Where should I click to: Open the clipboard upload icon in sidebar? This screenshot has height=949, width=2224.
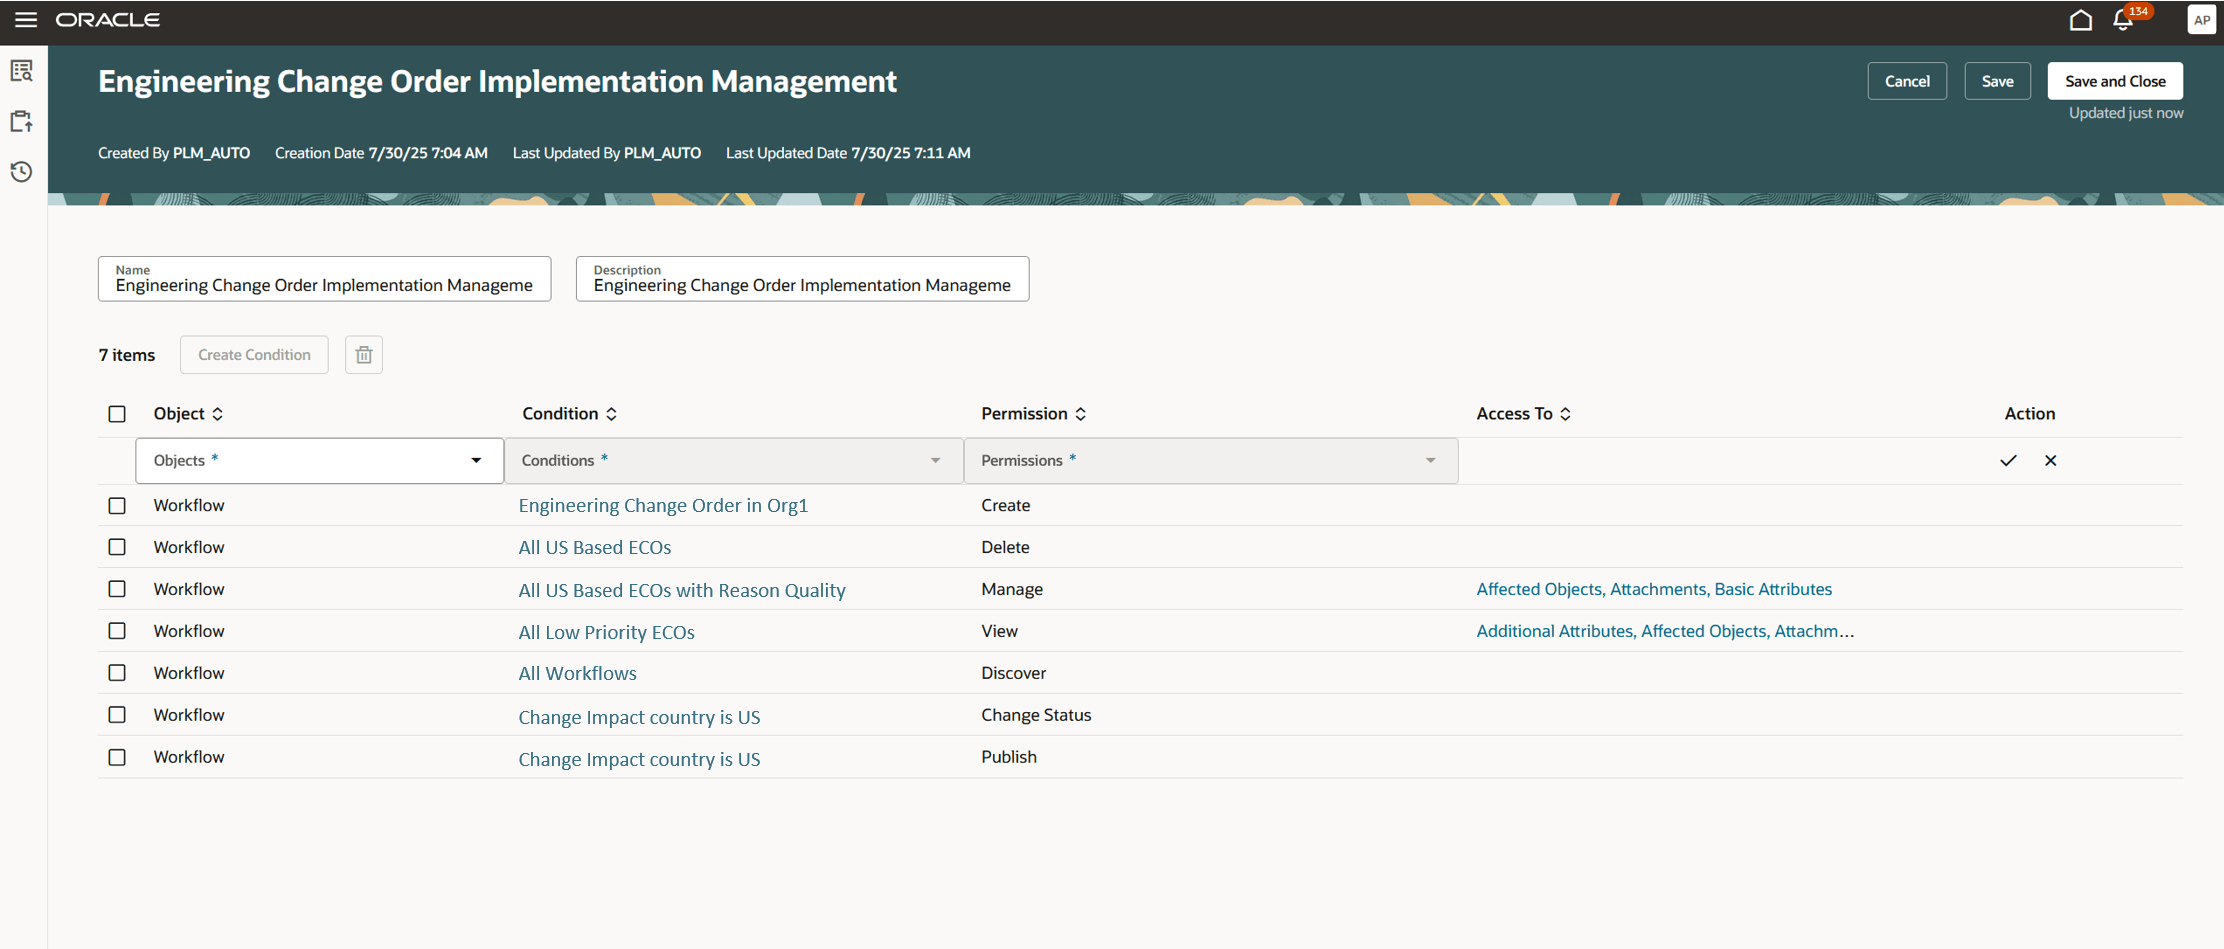pyautogui.click(x=21, y=120)
